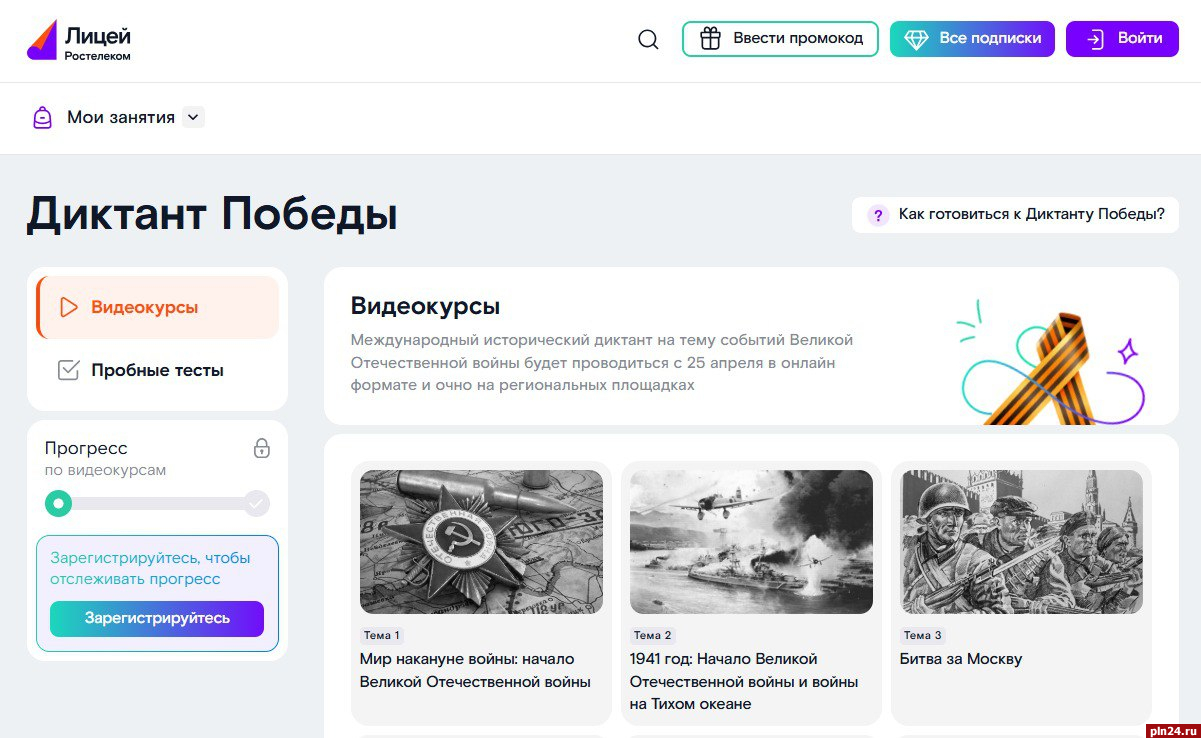Click the Войти login button

(x=1122, y=39)
